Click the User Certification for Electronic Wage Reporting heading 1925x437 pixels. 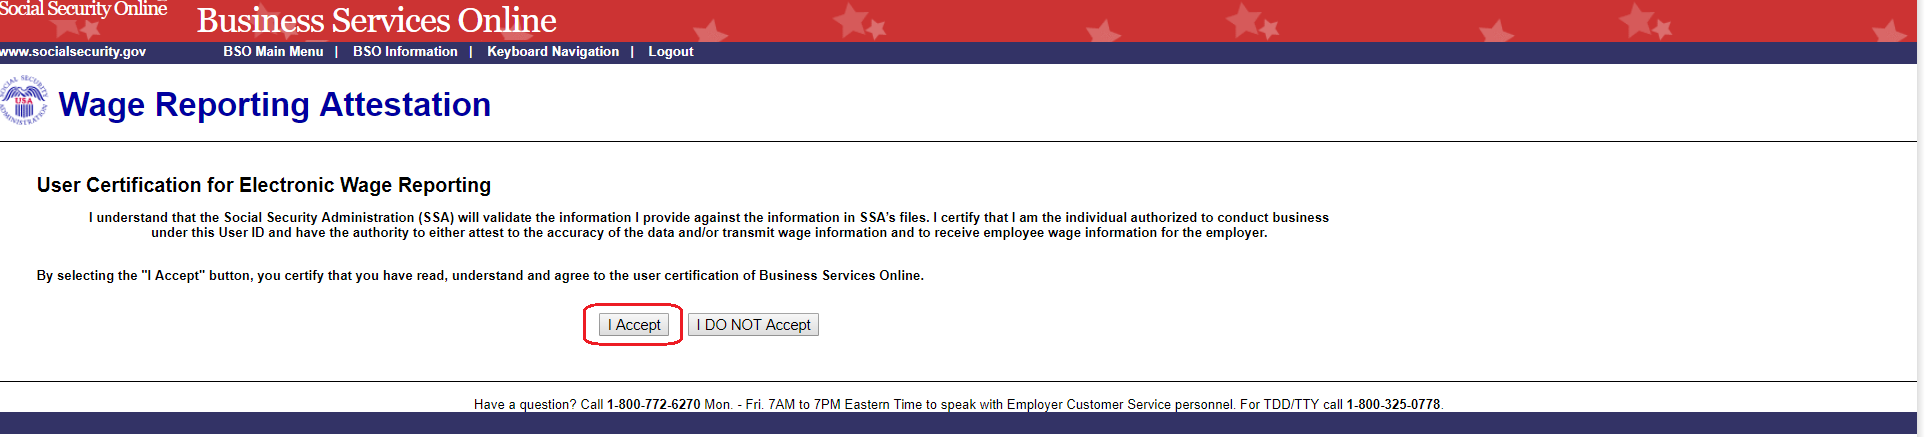(x=264, y=185)
